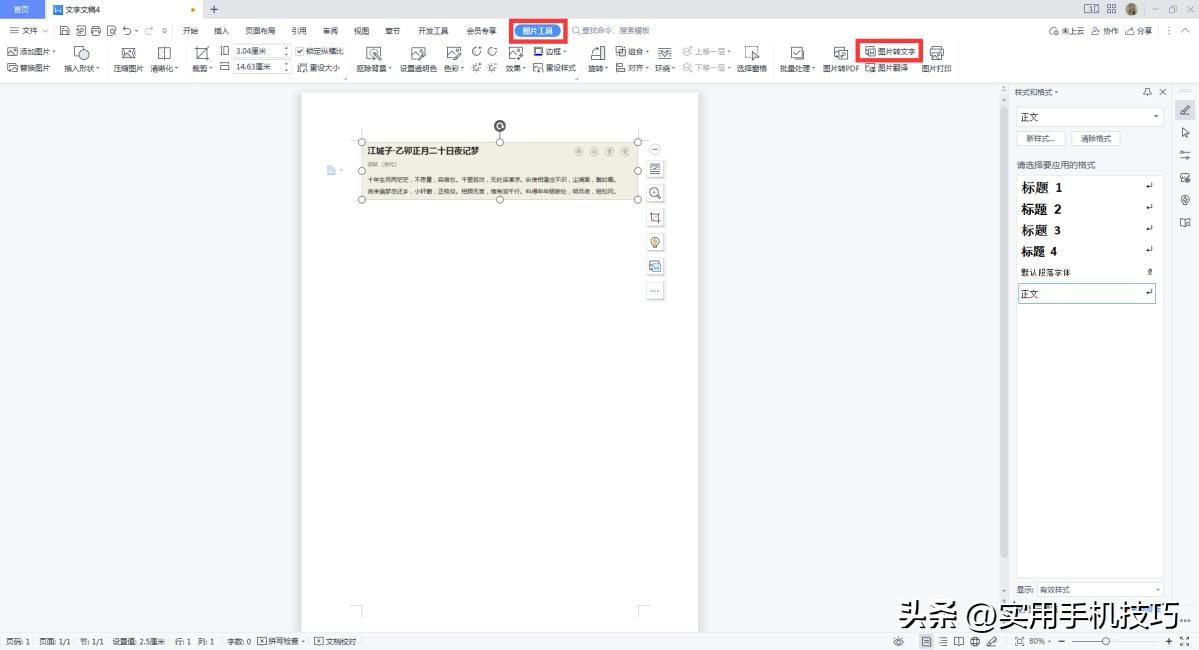The image size is (1199, 650).
Task: Click the magnifier icon beside the image
Action: pyautogui.click(x=655, y=193)
